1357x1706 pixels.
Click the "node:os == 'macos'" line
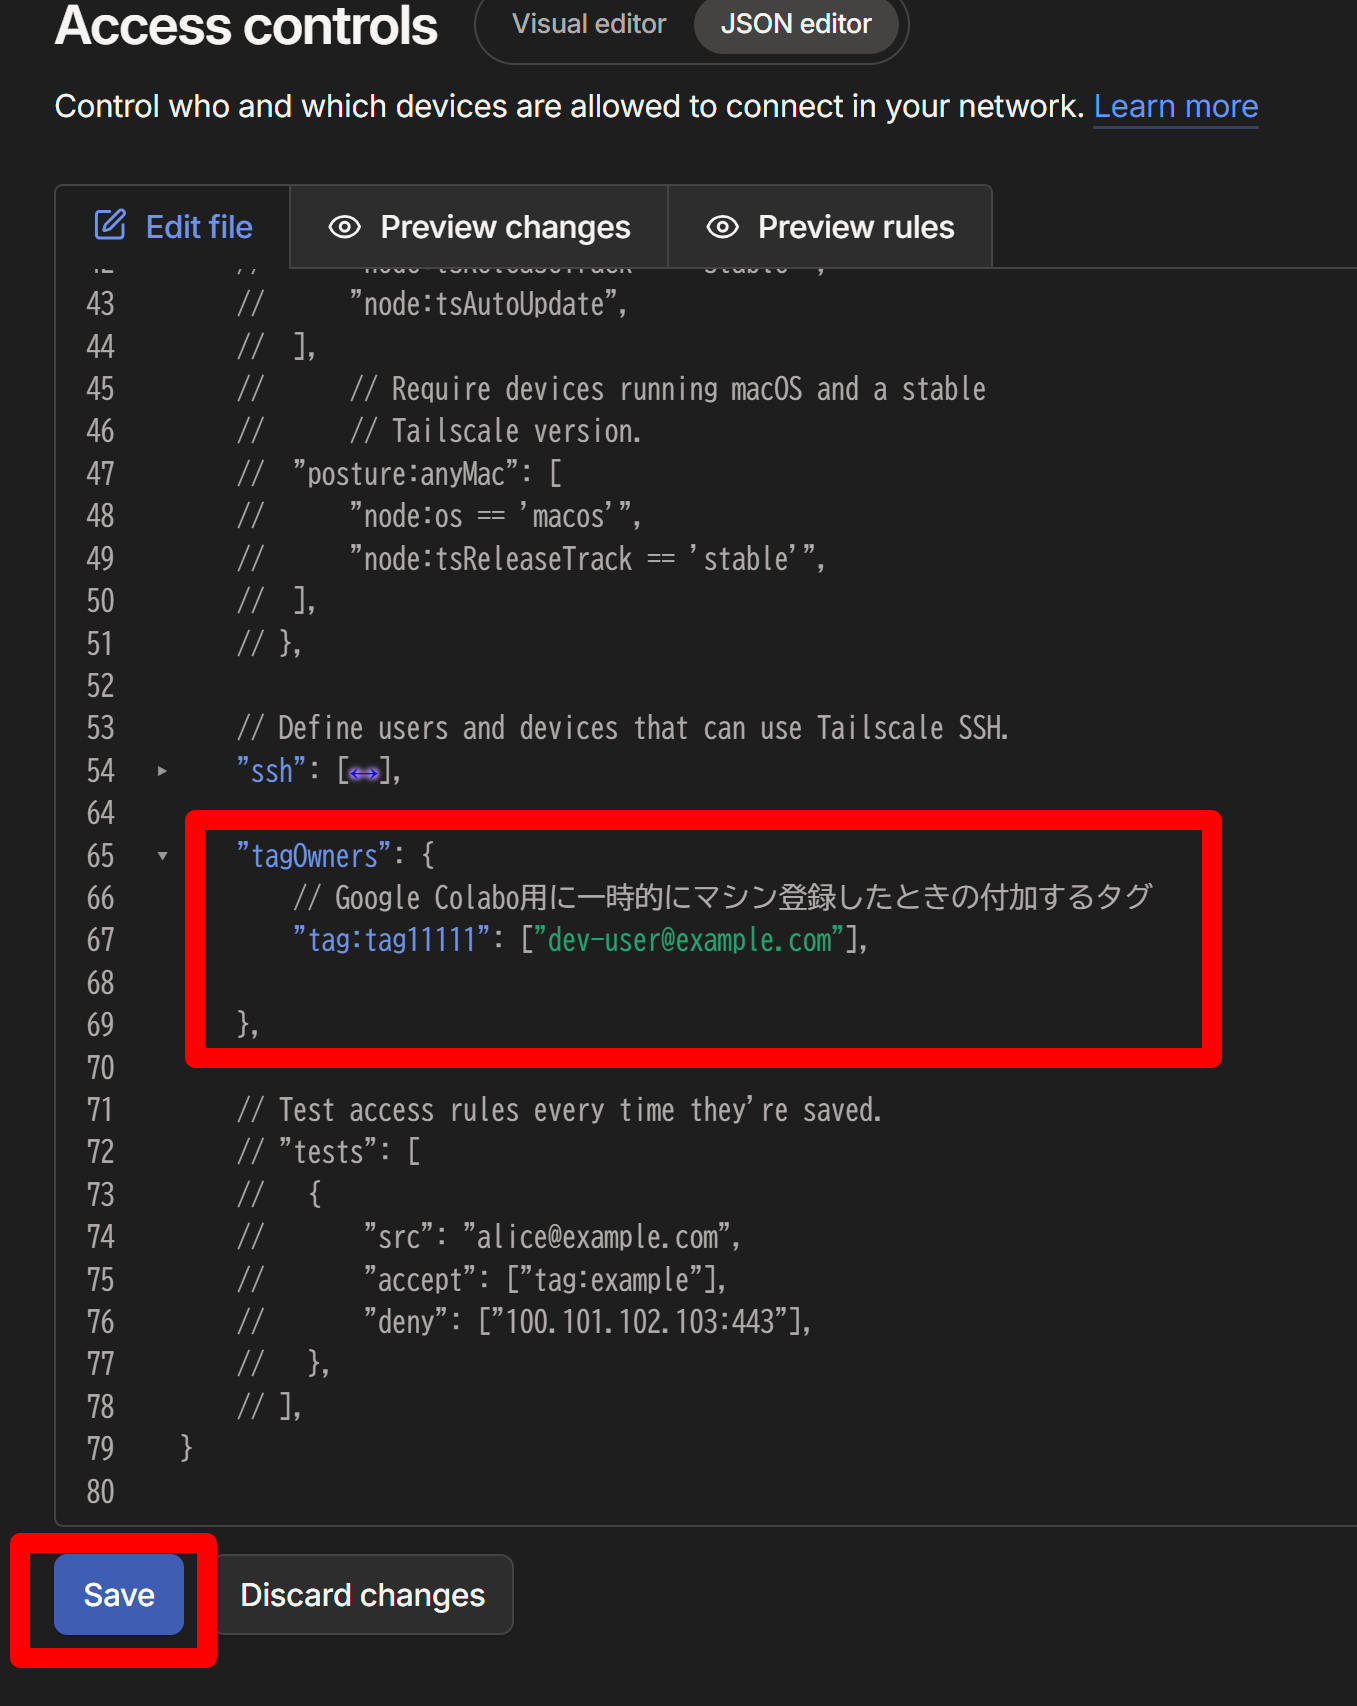point(439,516)
